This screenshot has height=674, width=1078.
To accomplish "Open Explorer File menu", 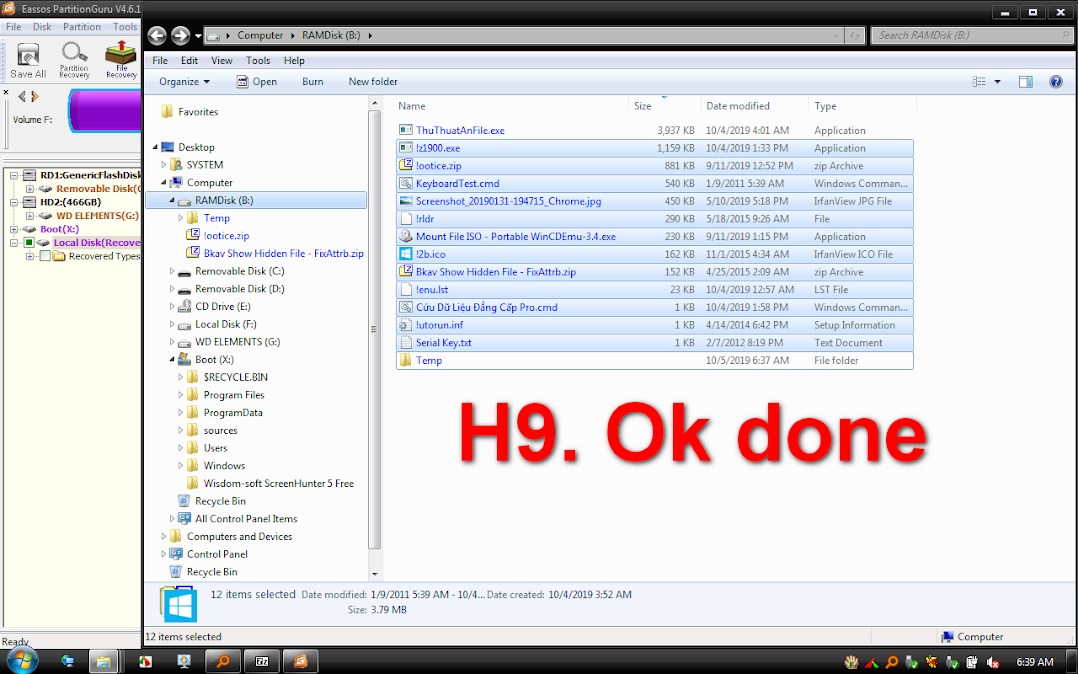I will [x=160, y=61].
